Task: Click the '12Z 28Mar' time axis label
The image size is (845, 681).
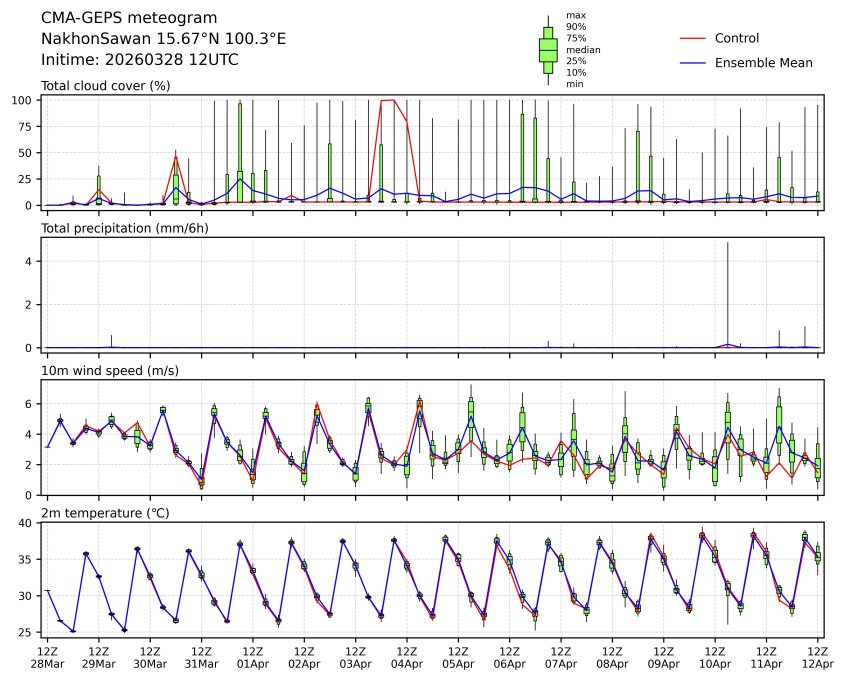Action: point(46,657)
